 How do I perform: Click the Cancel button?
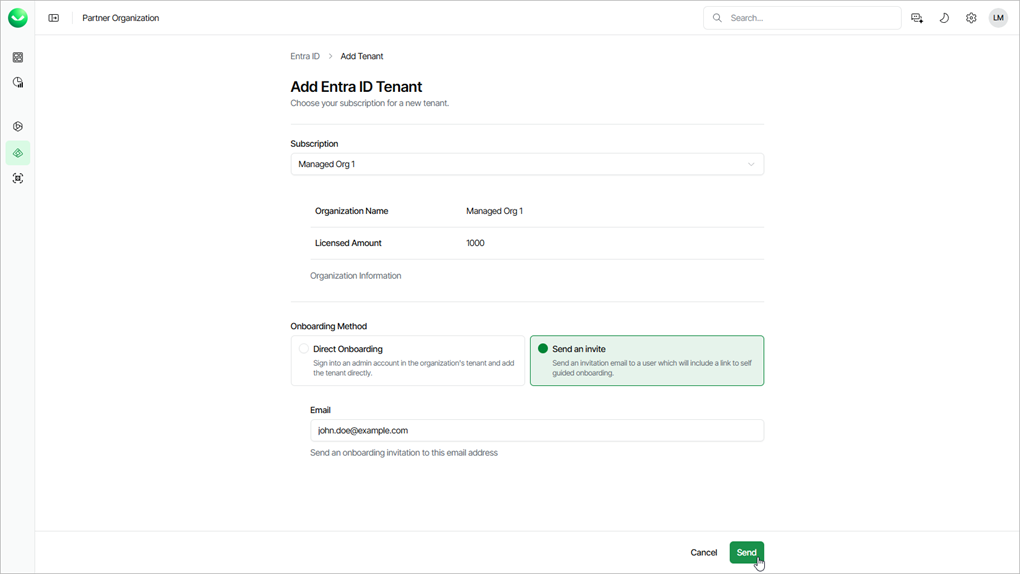[703, 552]
